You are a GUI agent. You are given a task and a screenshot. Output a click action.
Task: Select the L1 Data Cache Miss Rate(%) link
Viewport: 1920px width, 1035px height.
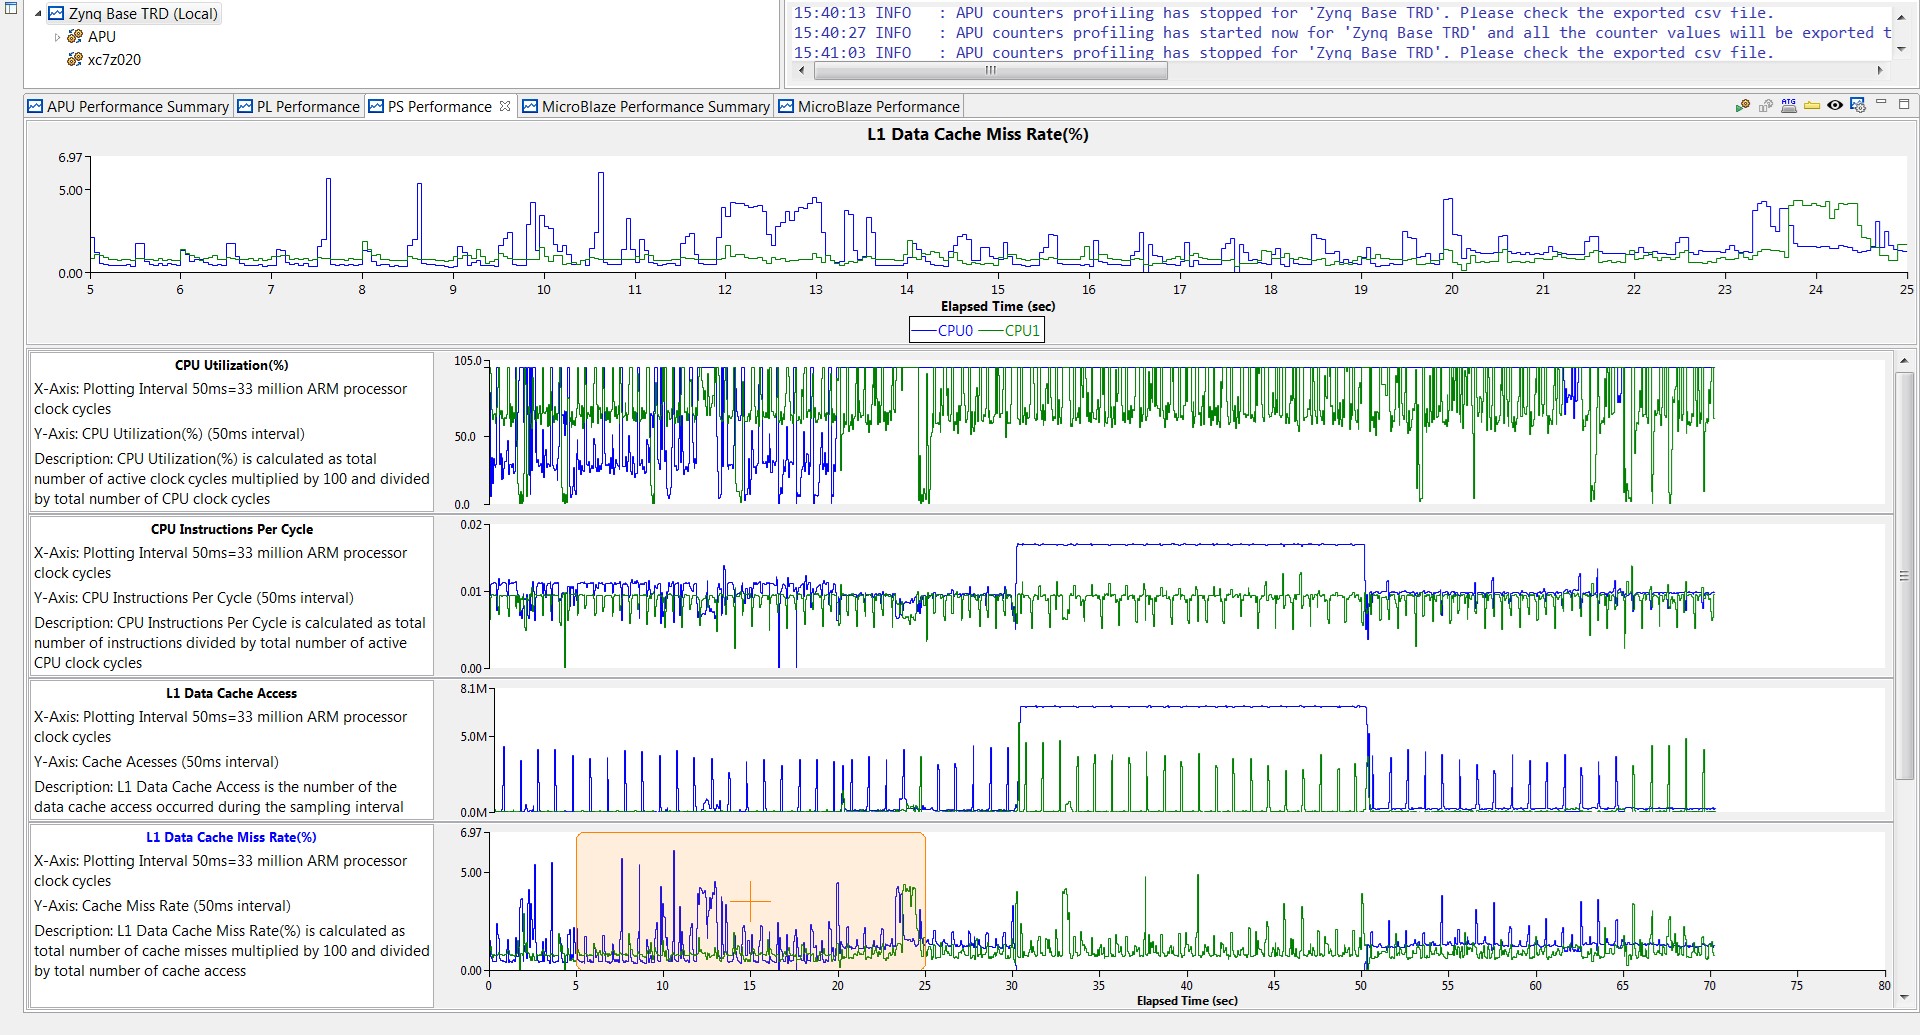(x=232, y=837)
